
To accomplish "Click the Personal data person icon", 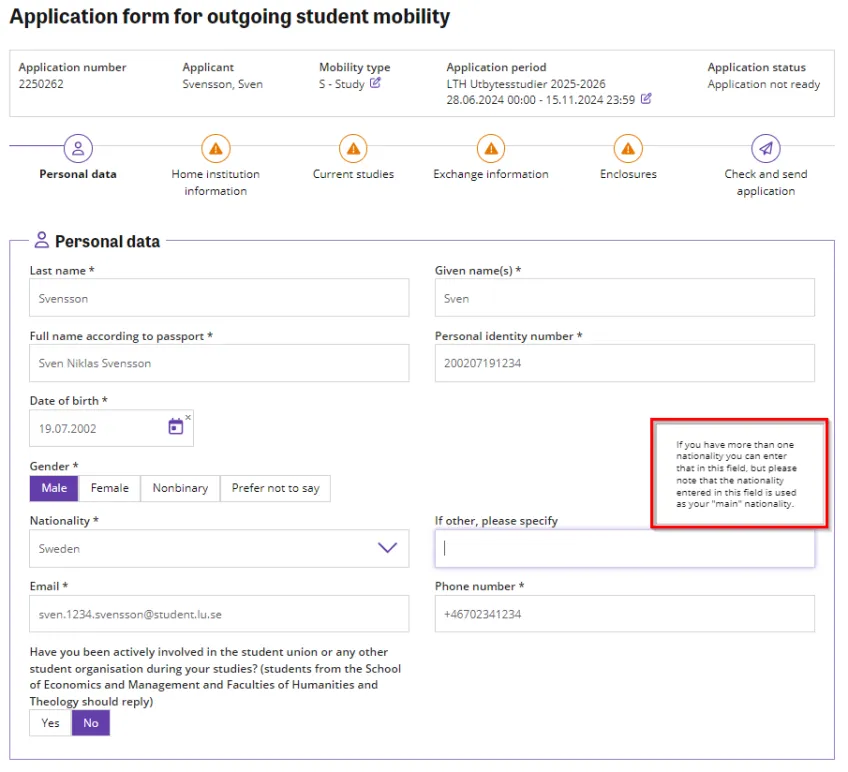I will click(78, 147).
